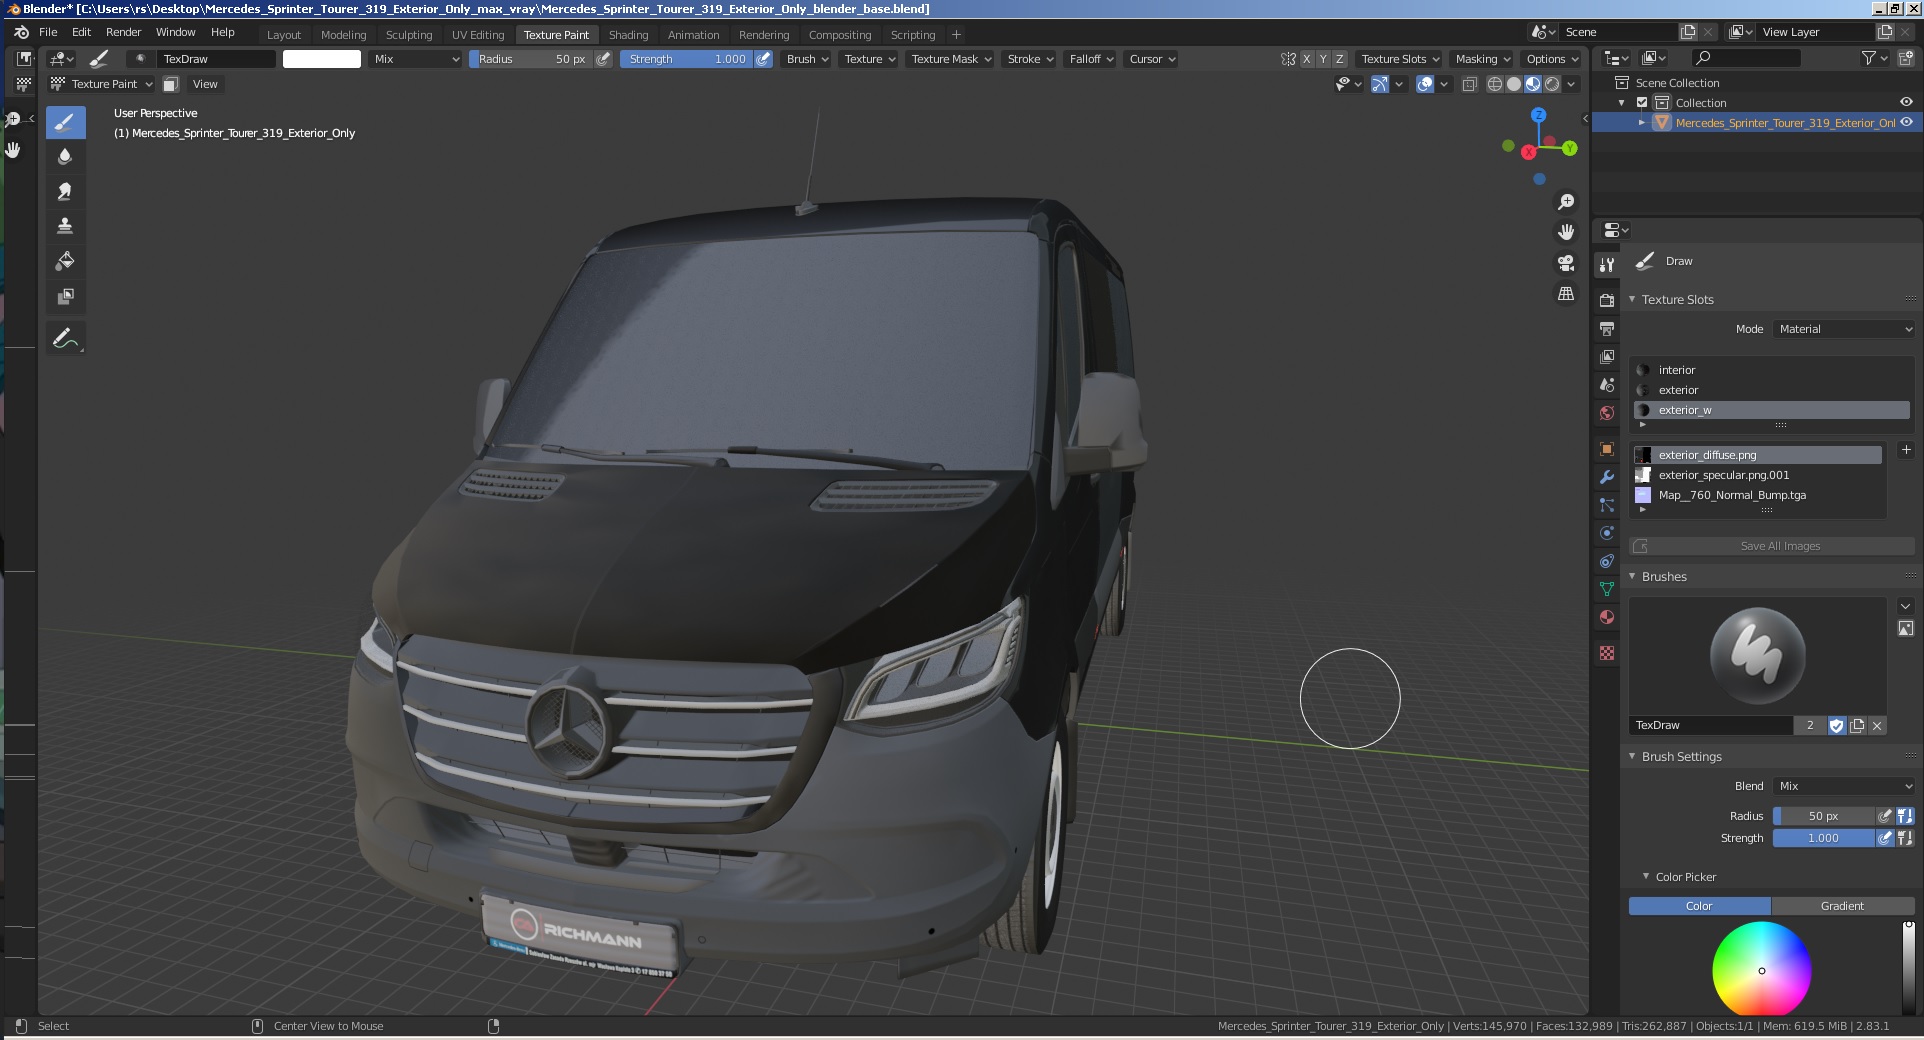This screenshot has height=1040, width=1924.
Task: Open the viewport View menu
Action: tap(205, 84)
